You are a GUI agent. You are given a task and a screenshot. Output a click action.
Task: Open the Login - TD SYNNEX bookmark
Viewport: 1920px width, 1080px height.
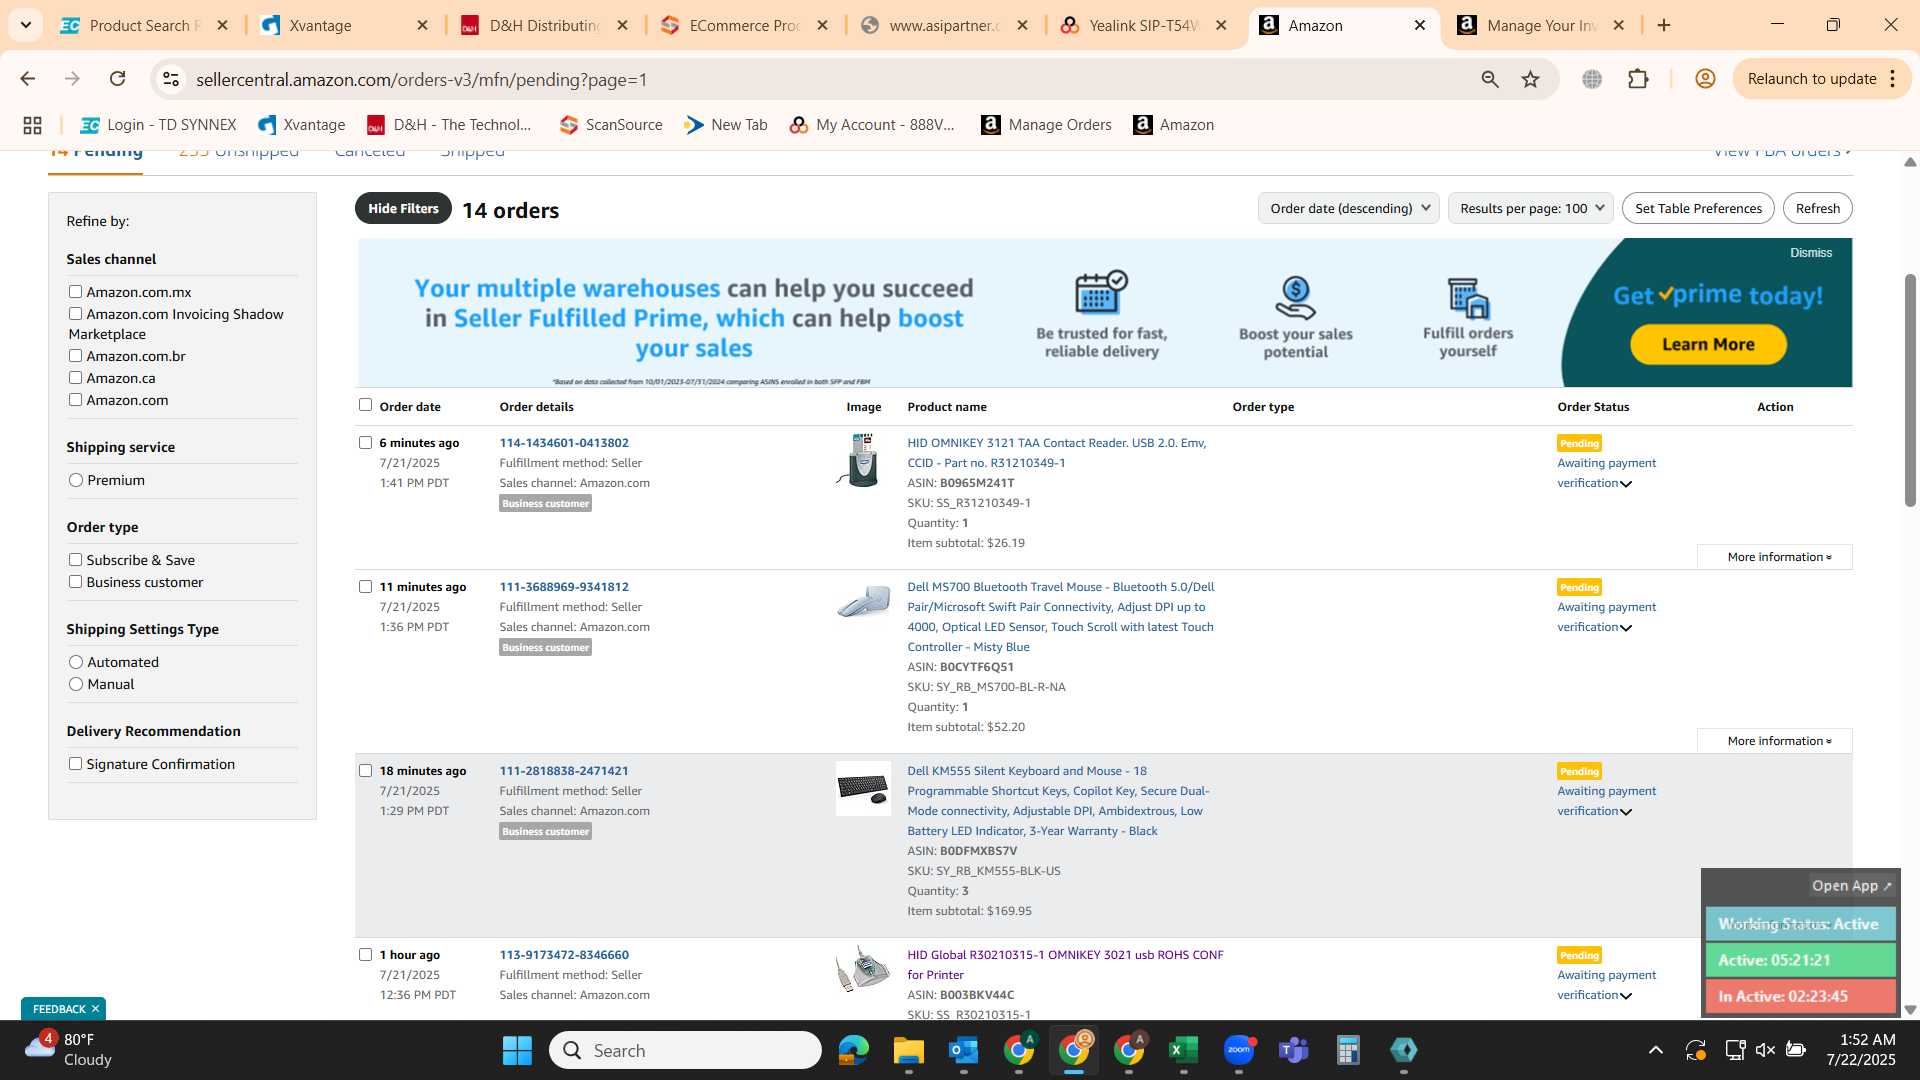pyautogui.click(x=158, y=125)
